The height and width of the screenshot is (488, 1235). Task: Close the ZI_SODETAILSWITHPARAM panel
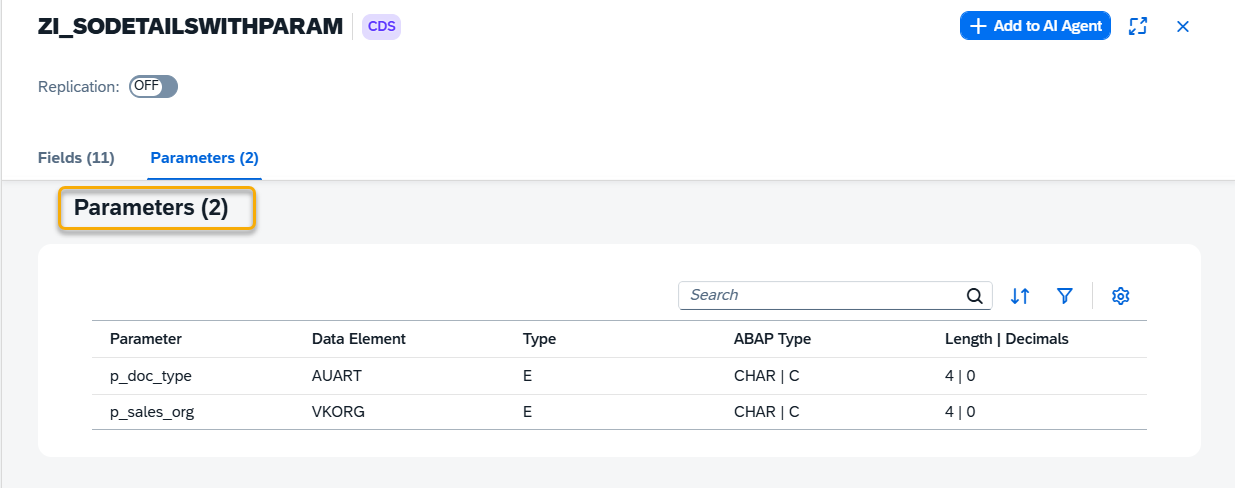click(1182, 27)
